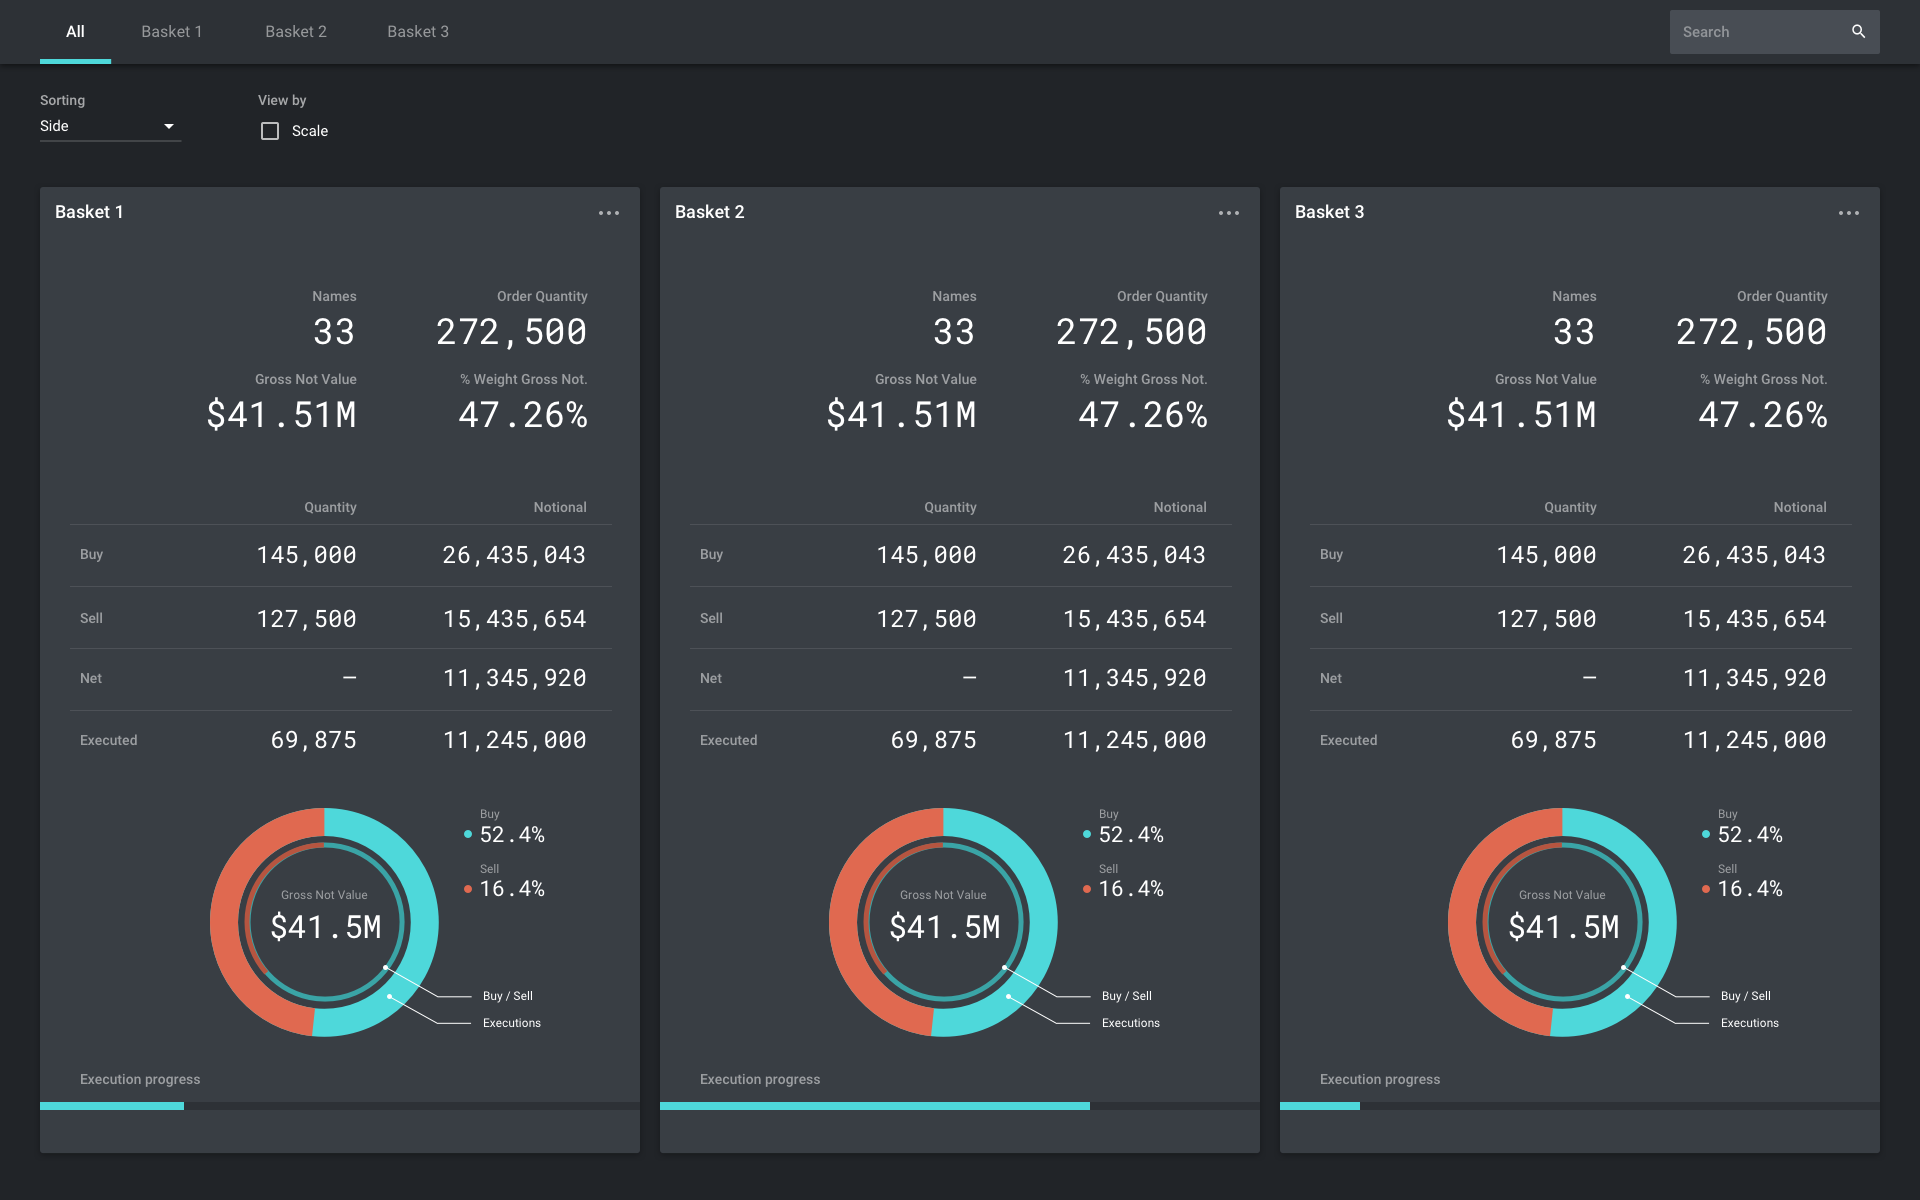Switch to the Basket 1 tab
Viewport: 1920px width, 1200px height.
171,32
